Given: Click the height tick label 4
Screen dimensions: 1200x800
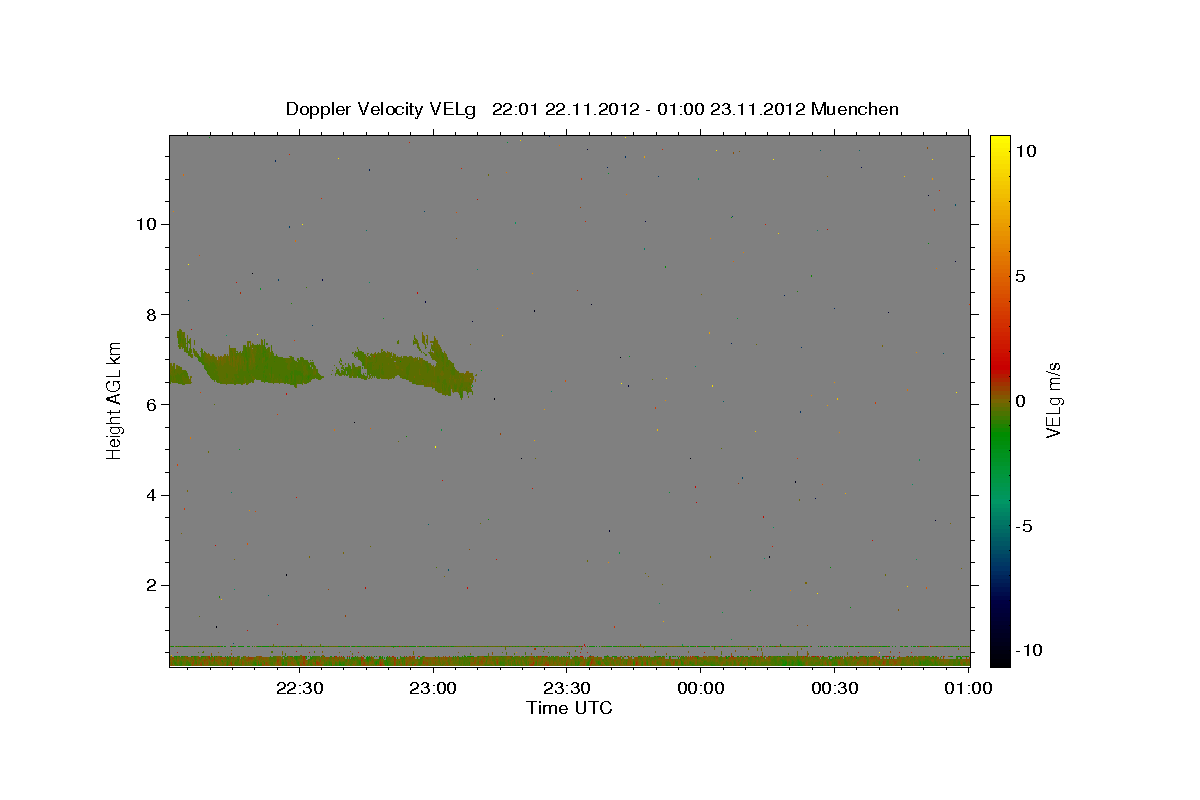Looking at the screenshot, I should click(x=149, y=495).
